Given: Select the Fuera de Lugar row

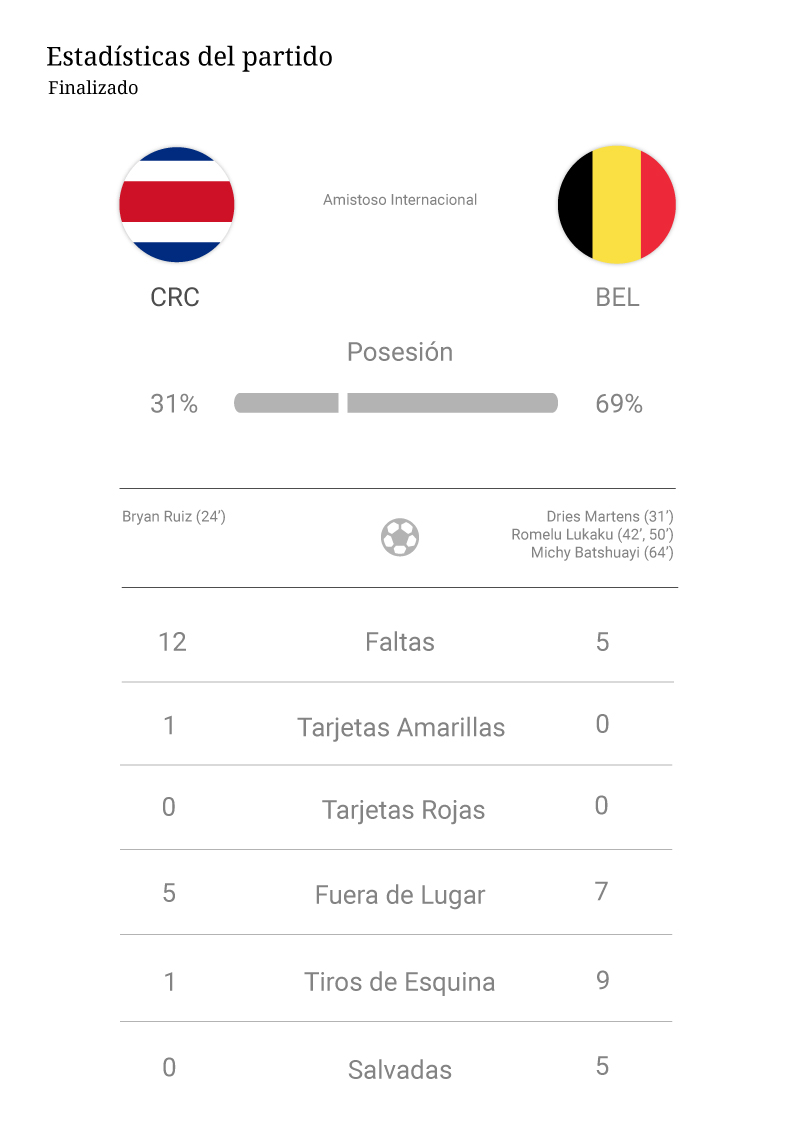Looking at the screenshot, I should (400, 895).
